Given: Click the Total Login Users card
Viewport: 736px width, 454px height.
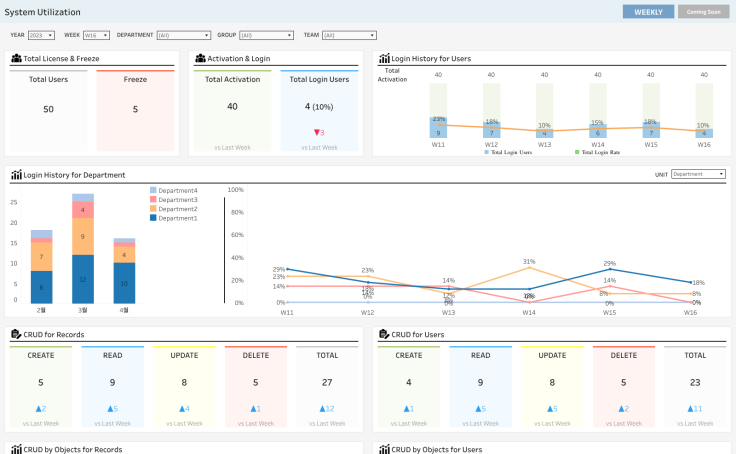Looking at the screenshot, I should [319, 111].
